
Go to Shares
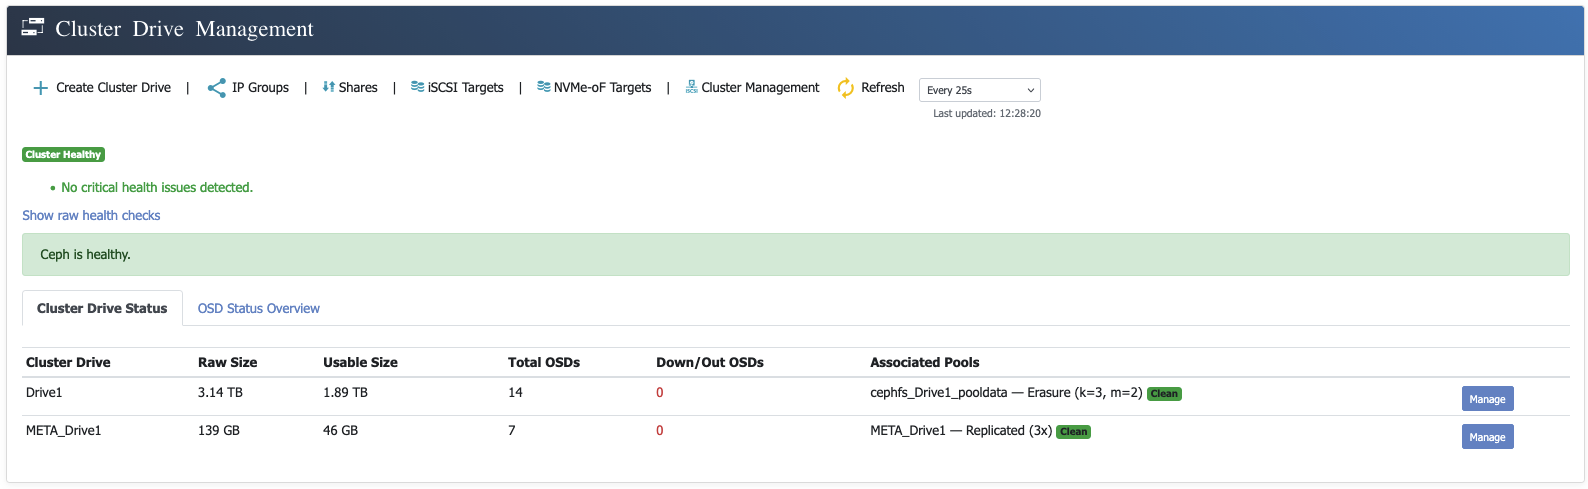coord(358,88)
